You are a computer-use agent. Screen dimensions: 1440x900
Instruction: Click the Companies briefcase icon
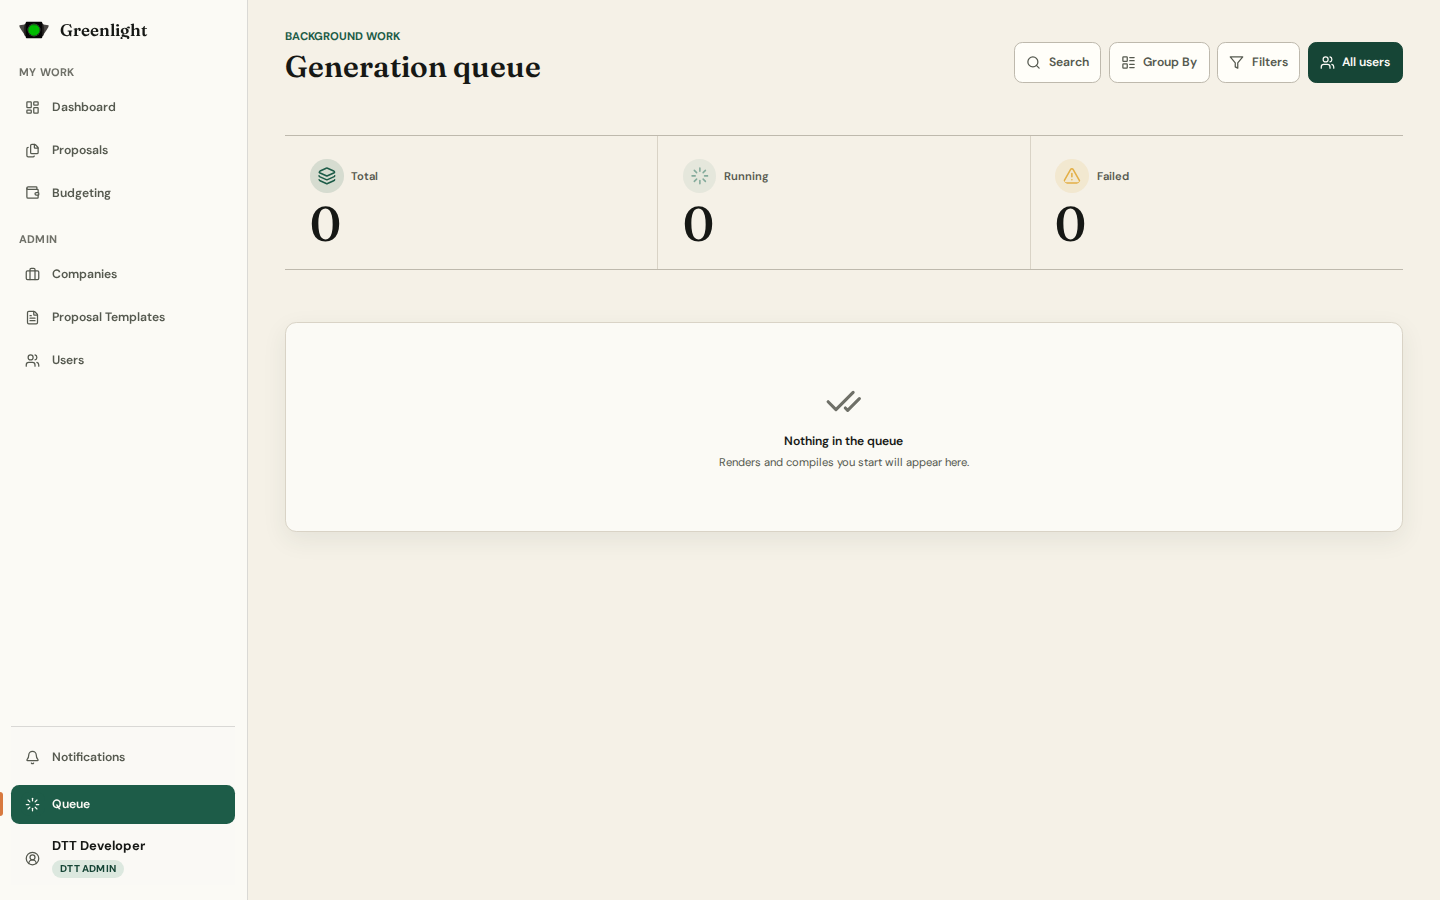click(33, 274)
